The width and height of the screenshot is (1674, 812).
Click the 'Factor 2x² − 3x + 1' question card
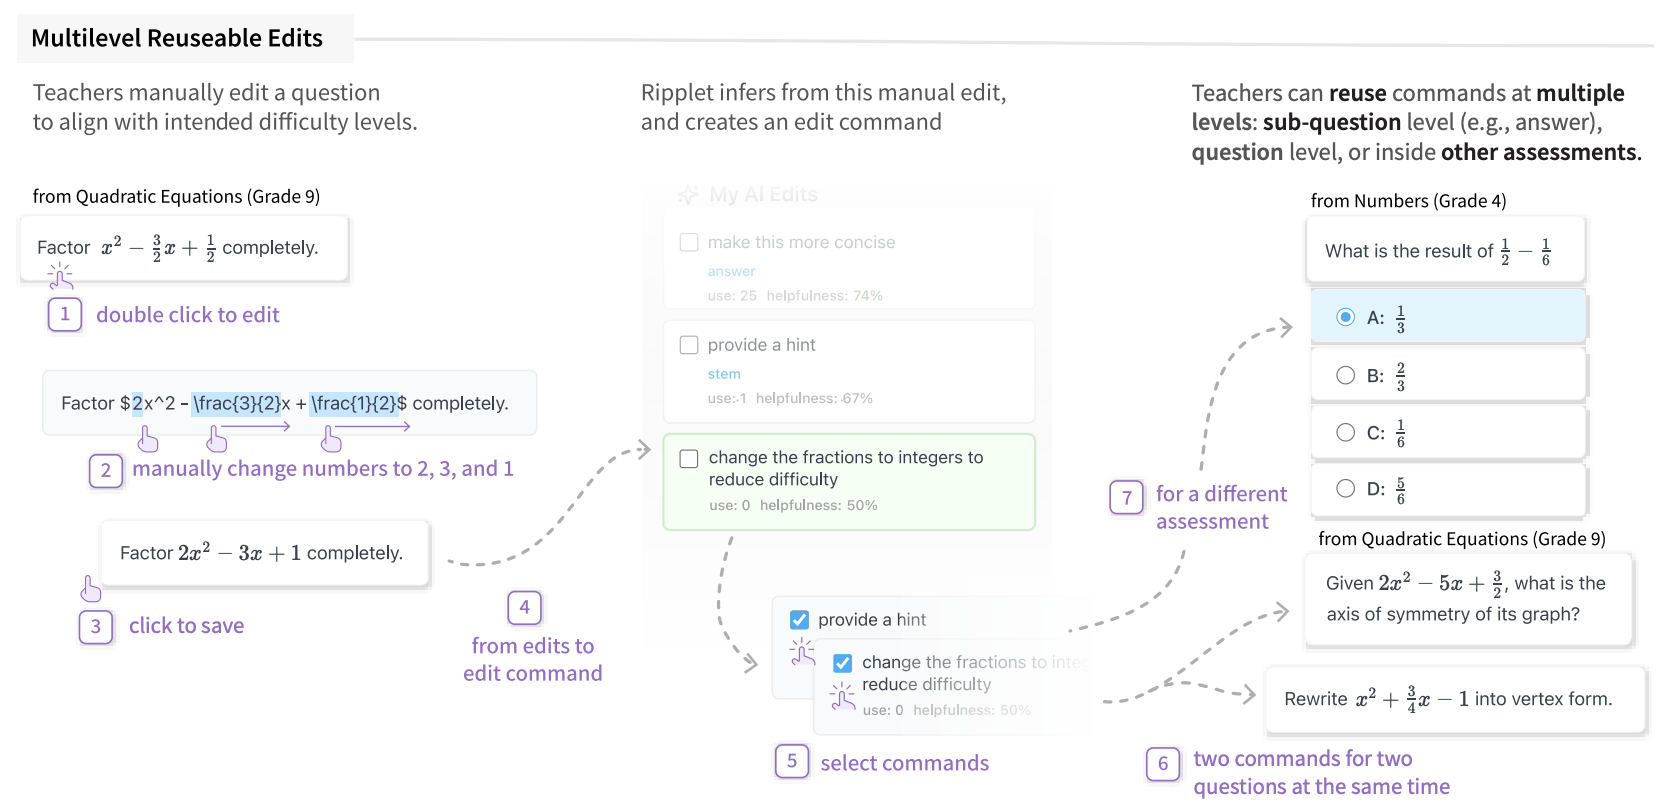click(264, 553)
